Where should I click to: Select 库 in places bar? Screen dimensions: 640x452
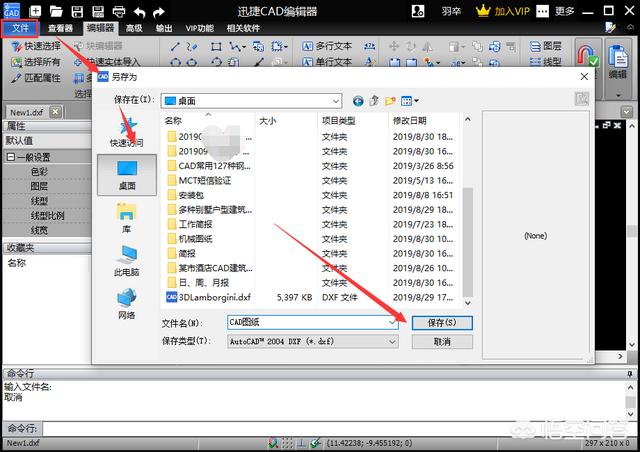127,218
